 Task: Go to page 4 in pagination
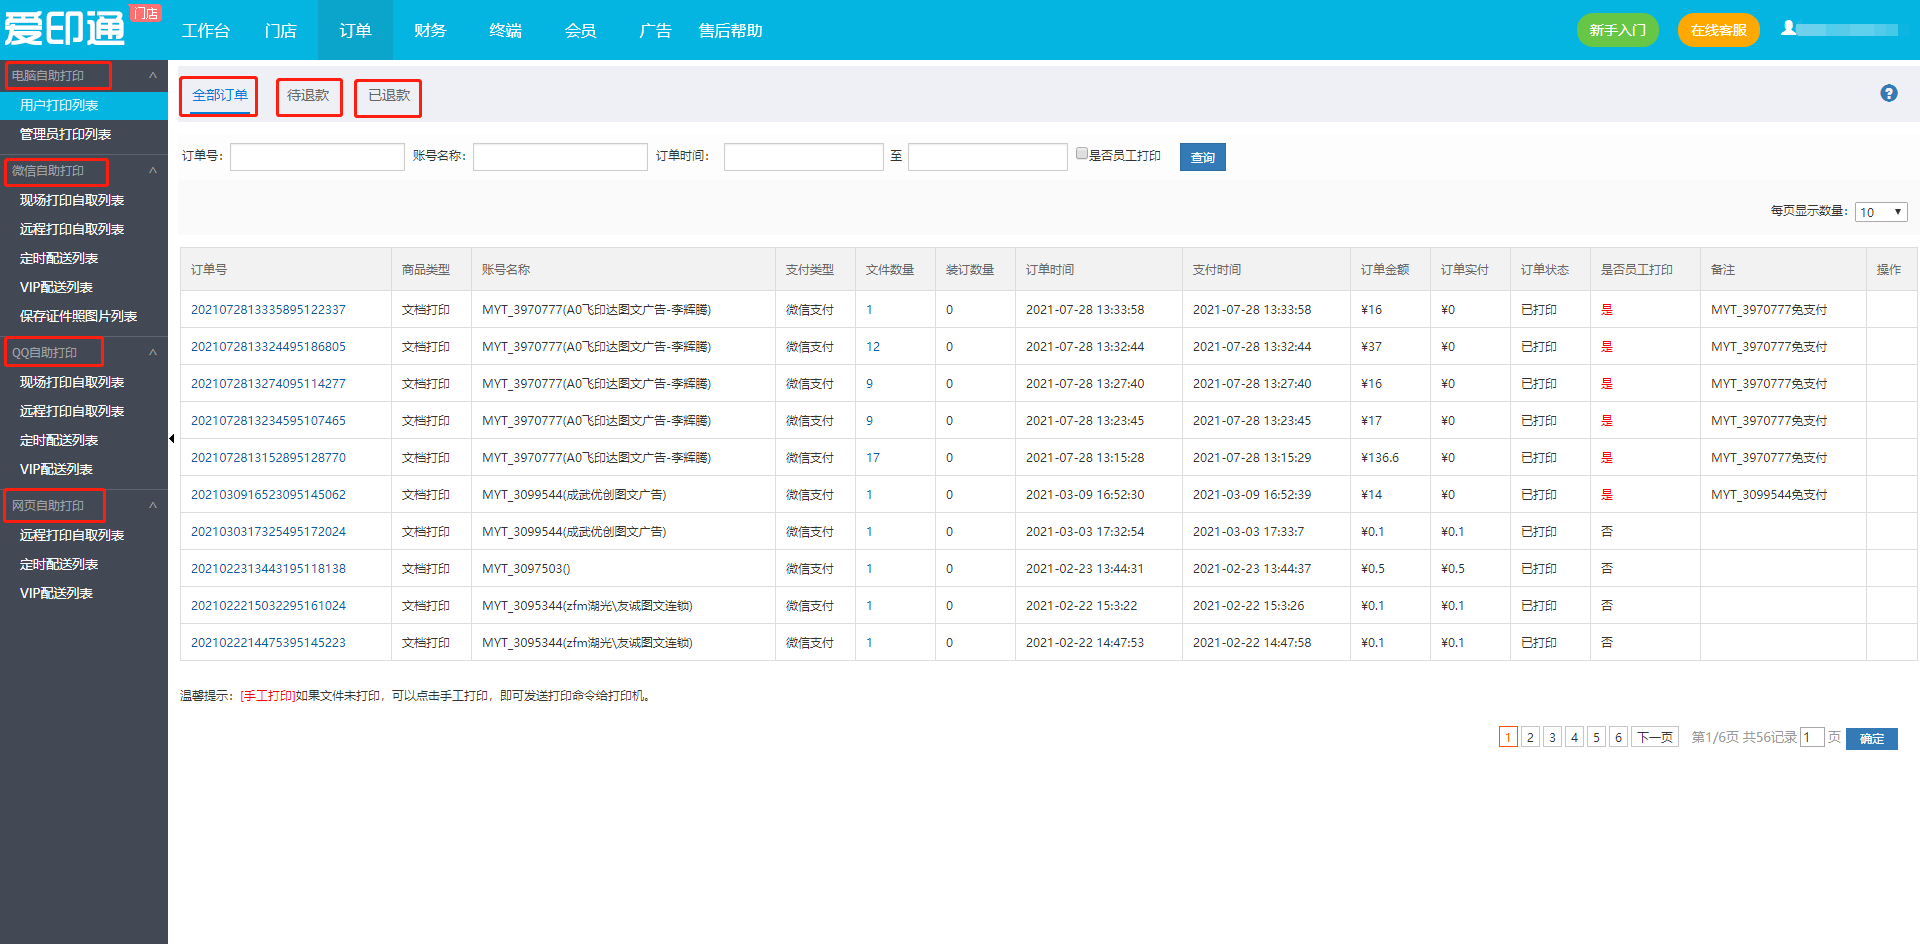[1574, 737]
